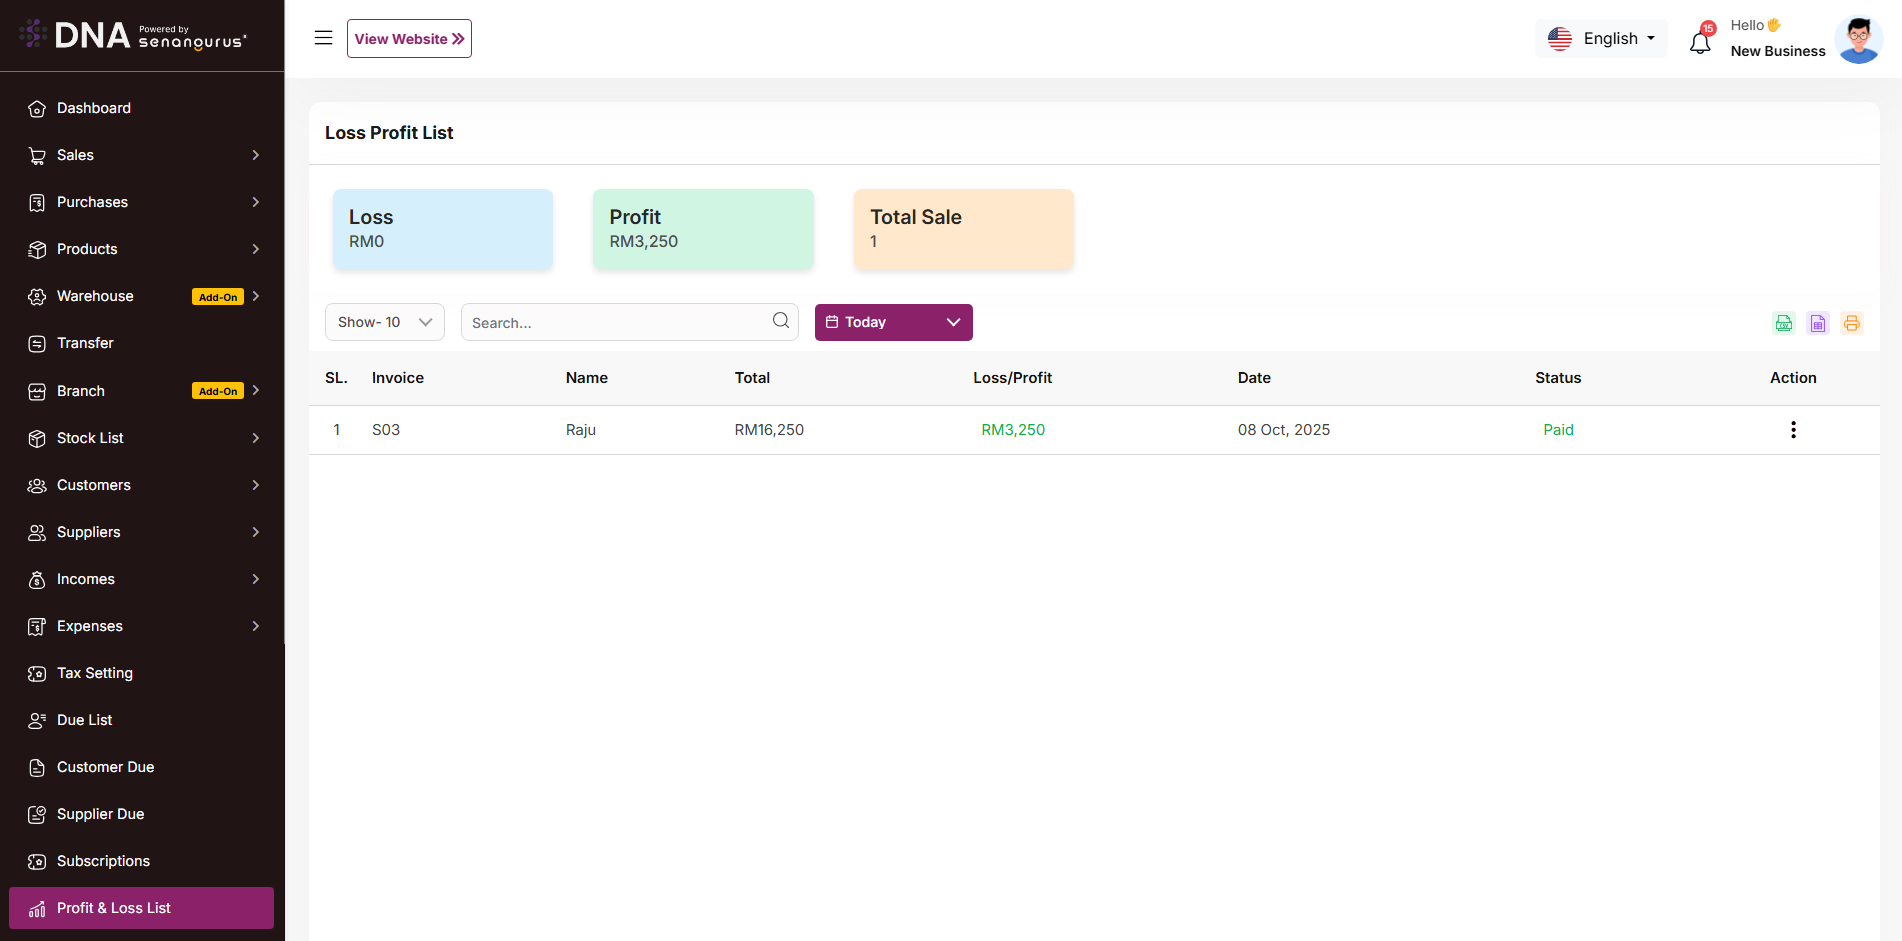This screenshot has width=1902, height=941.
Task: Click the green CSV export icon
Action: point(1783,323)
